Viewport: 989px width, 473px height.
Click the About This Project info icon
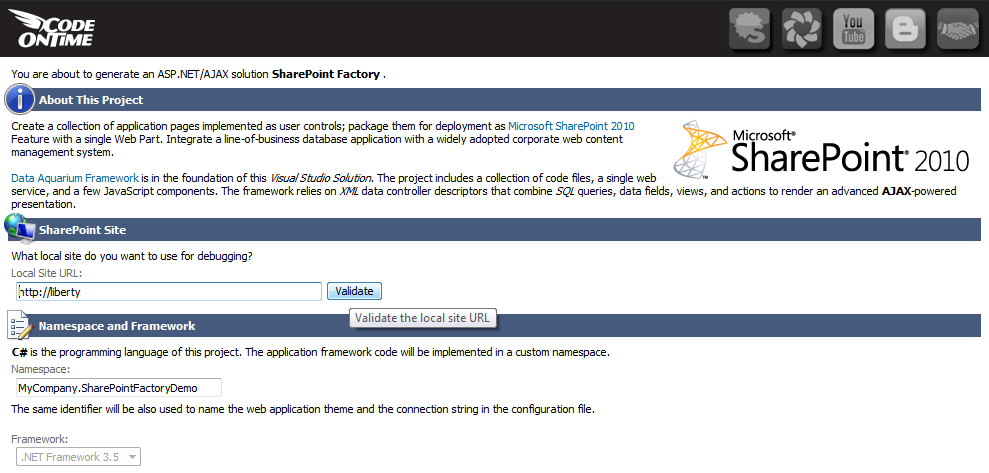point(20,99)
